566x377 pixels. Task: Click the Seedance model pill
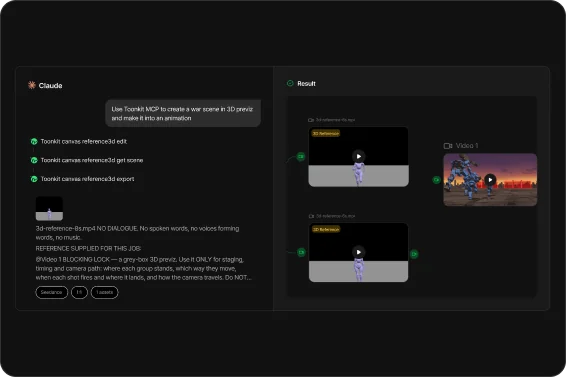click(x=51, y=292)
